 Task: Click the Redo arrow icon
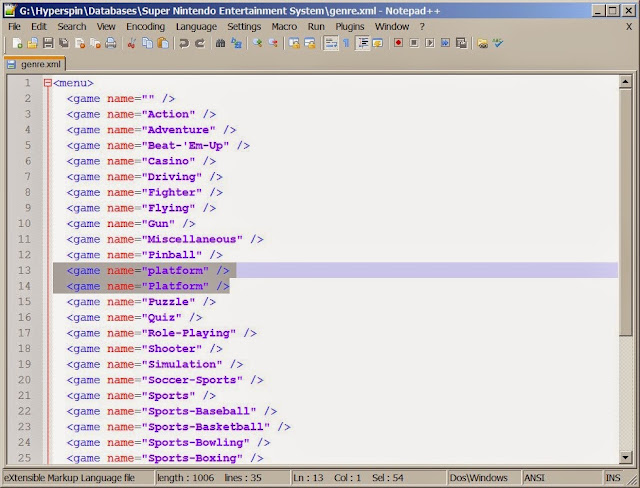200,43
